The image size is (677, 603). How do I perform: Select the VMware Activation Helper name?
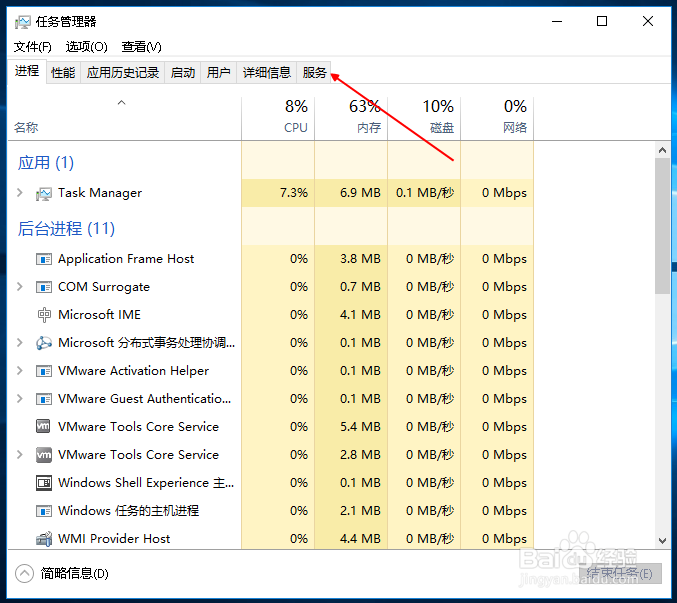133,370
